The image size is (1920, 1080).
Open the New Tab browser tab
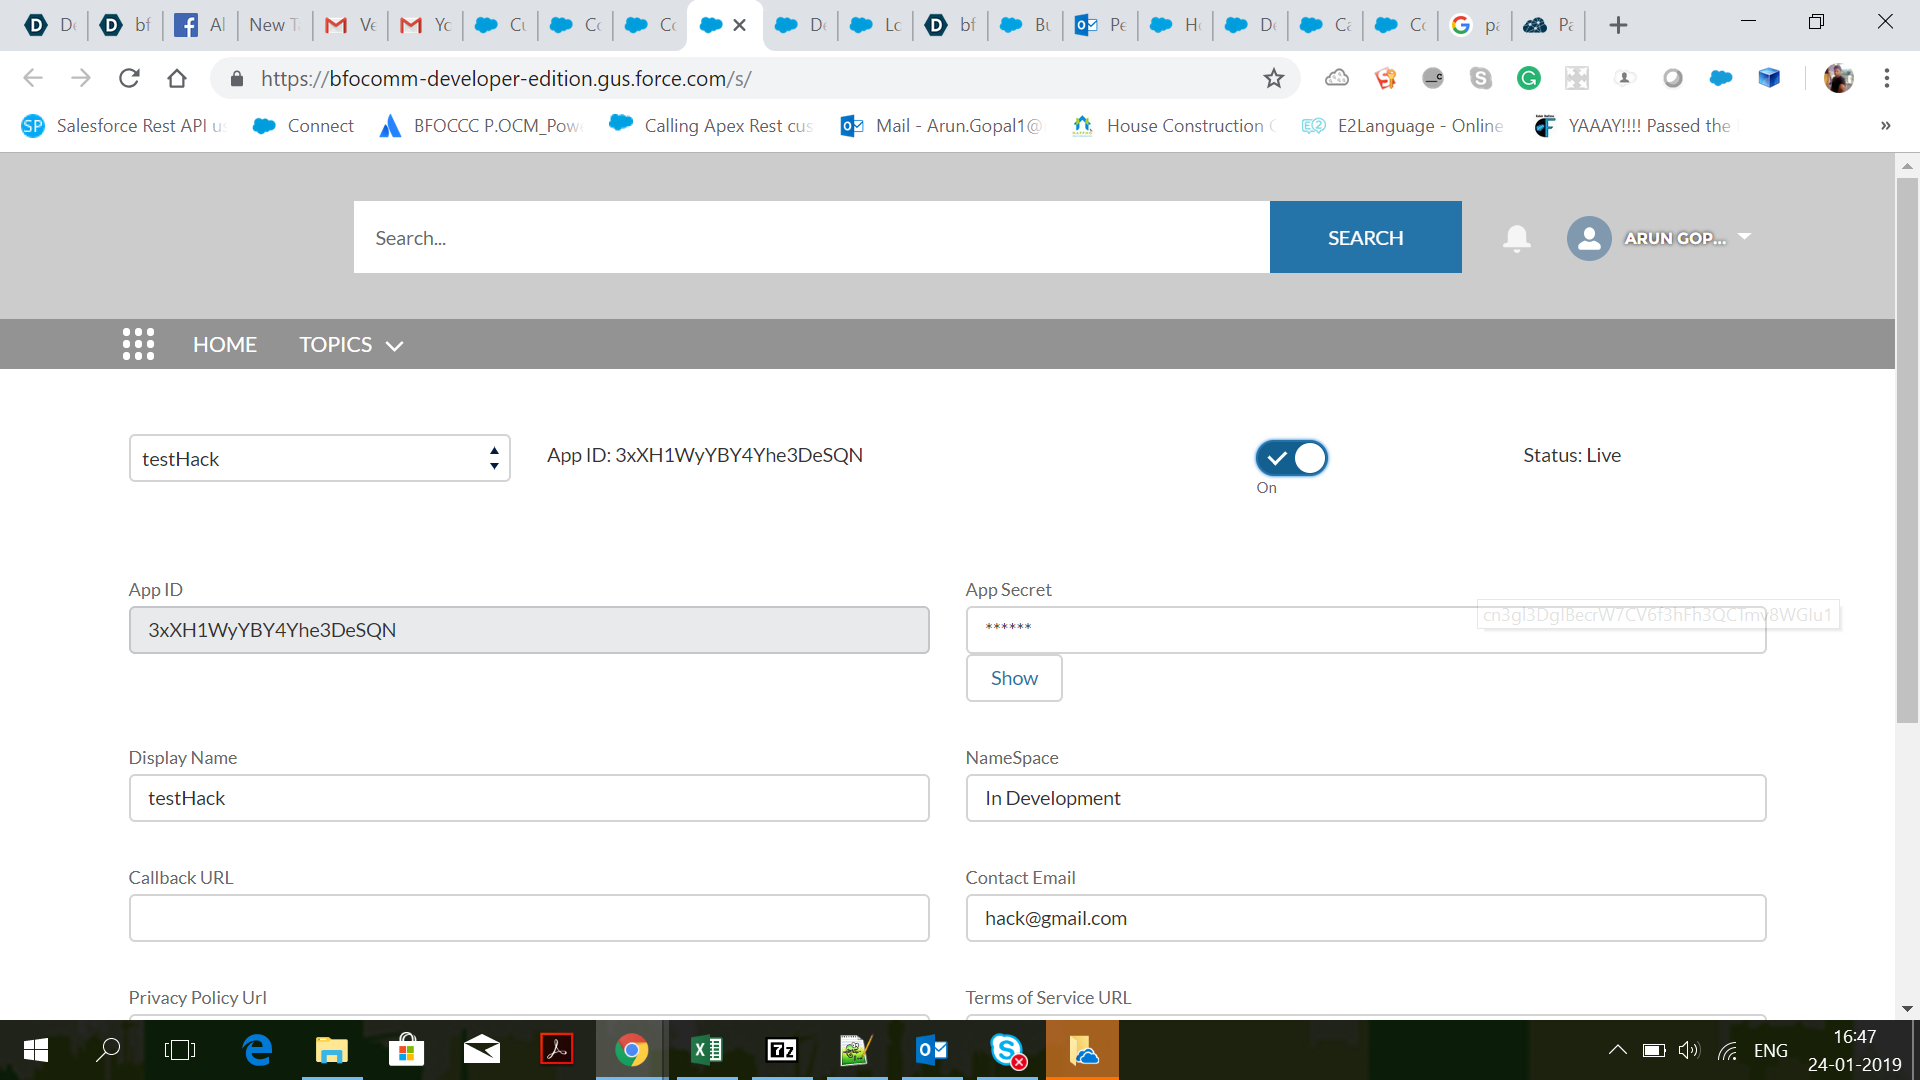coord(274,25)
